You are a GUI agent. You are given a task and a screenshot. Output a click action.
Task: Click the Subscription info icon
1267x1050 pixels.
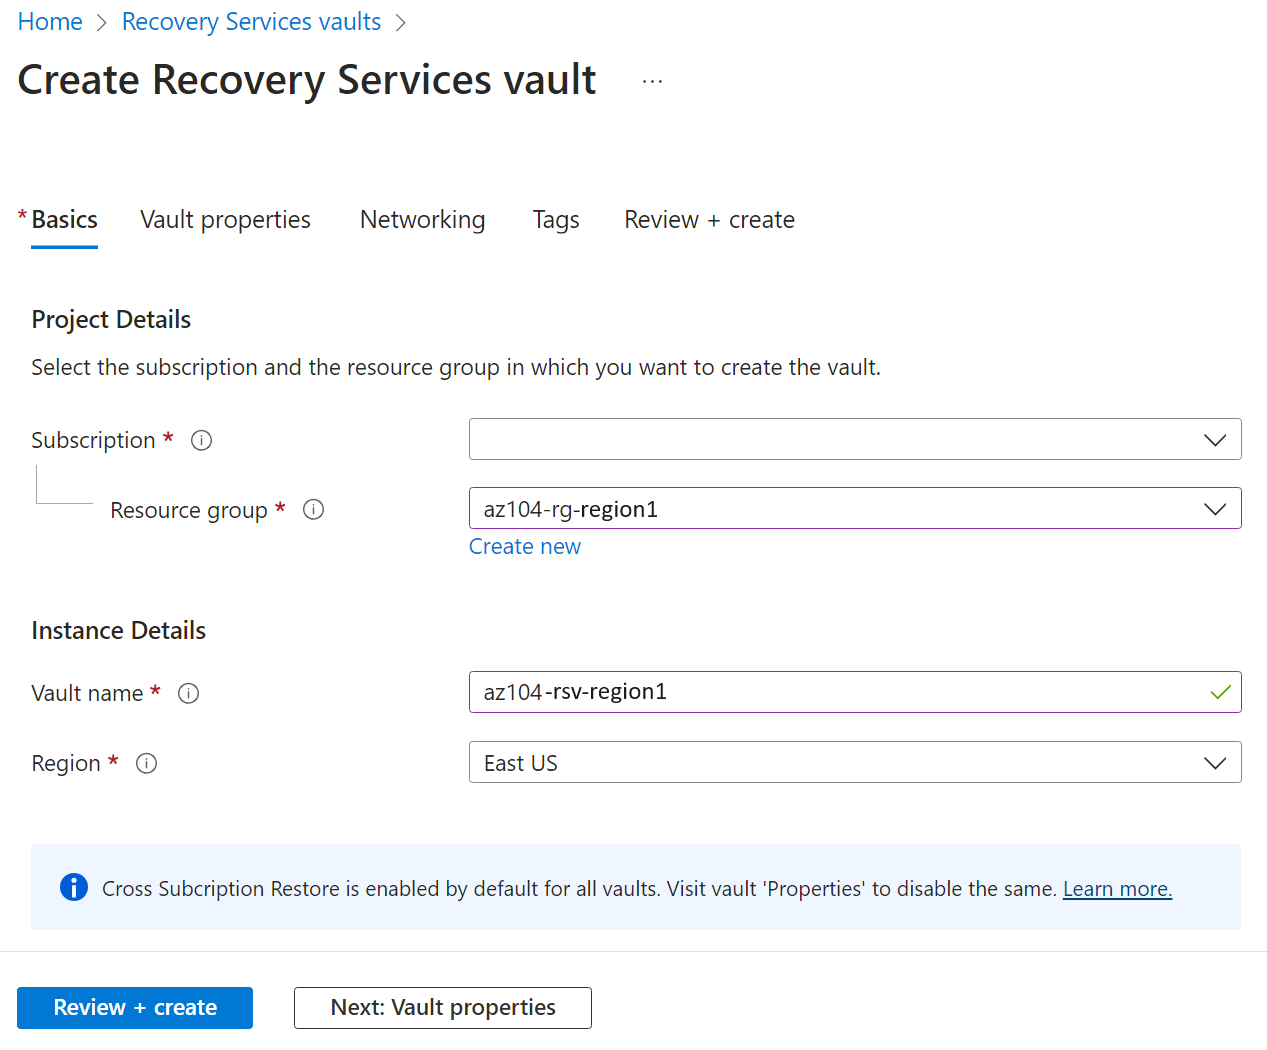click(x=201, y=440)
